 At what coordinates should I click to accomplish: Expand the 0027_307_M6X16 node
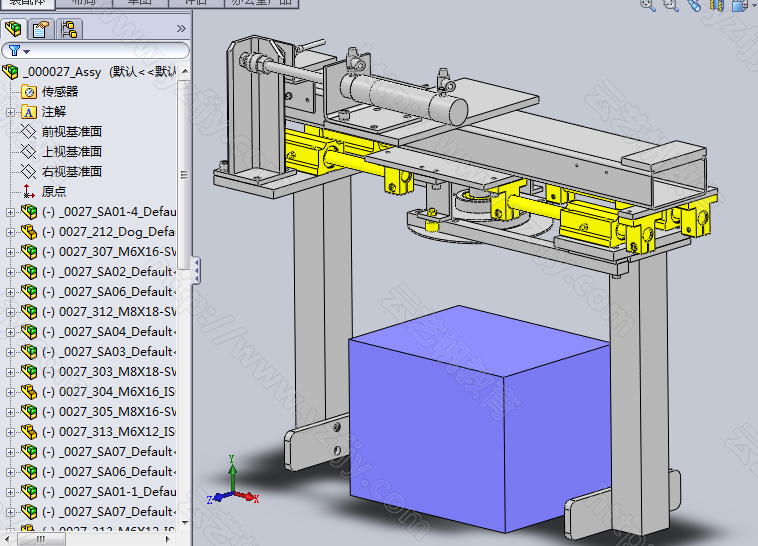[10, 252]
